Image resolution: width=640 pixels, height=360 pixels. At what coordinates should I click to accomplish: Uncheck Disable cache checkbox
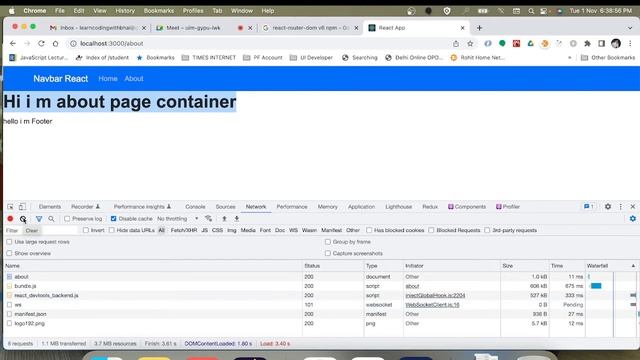point(113,219)
